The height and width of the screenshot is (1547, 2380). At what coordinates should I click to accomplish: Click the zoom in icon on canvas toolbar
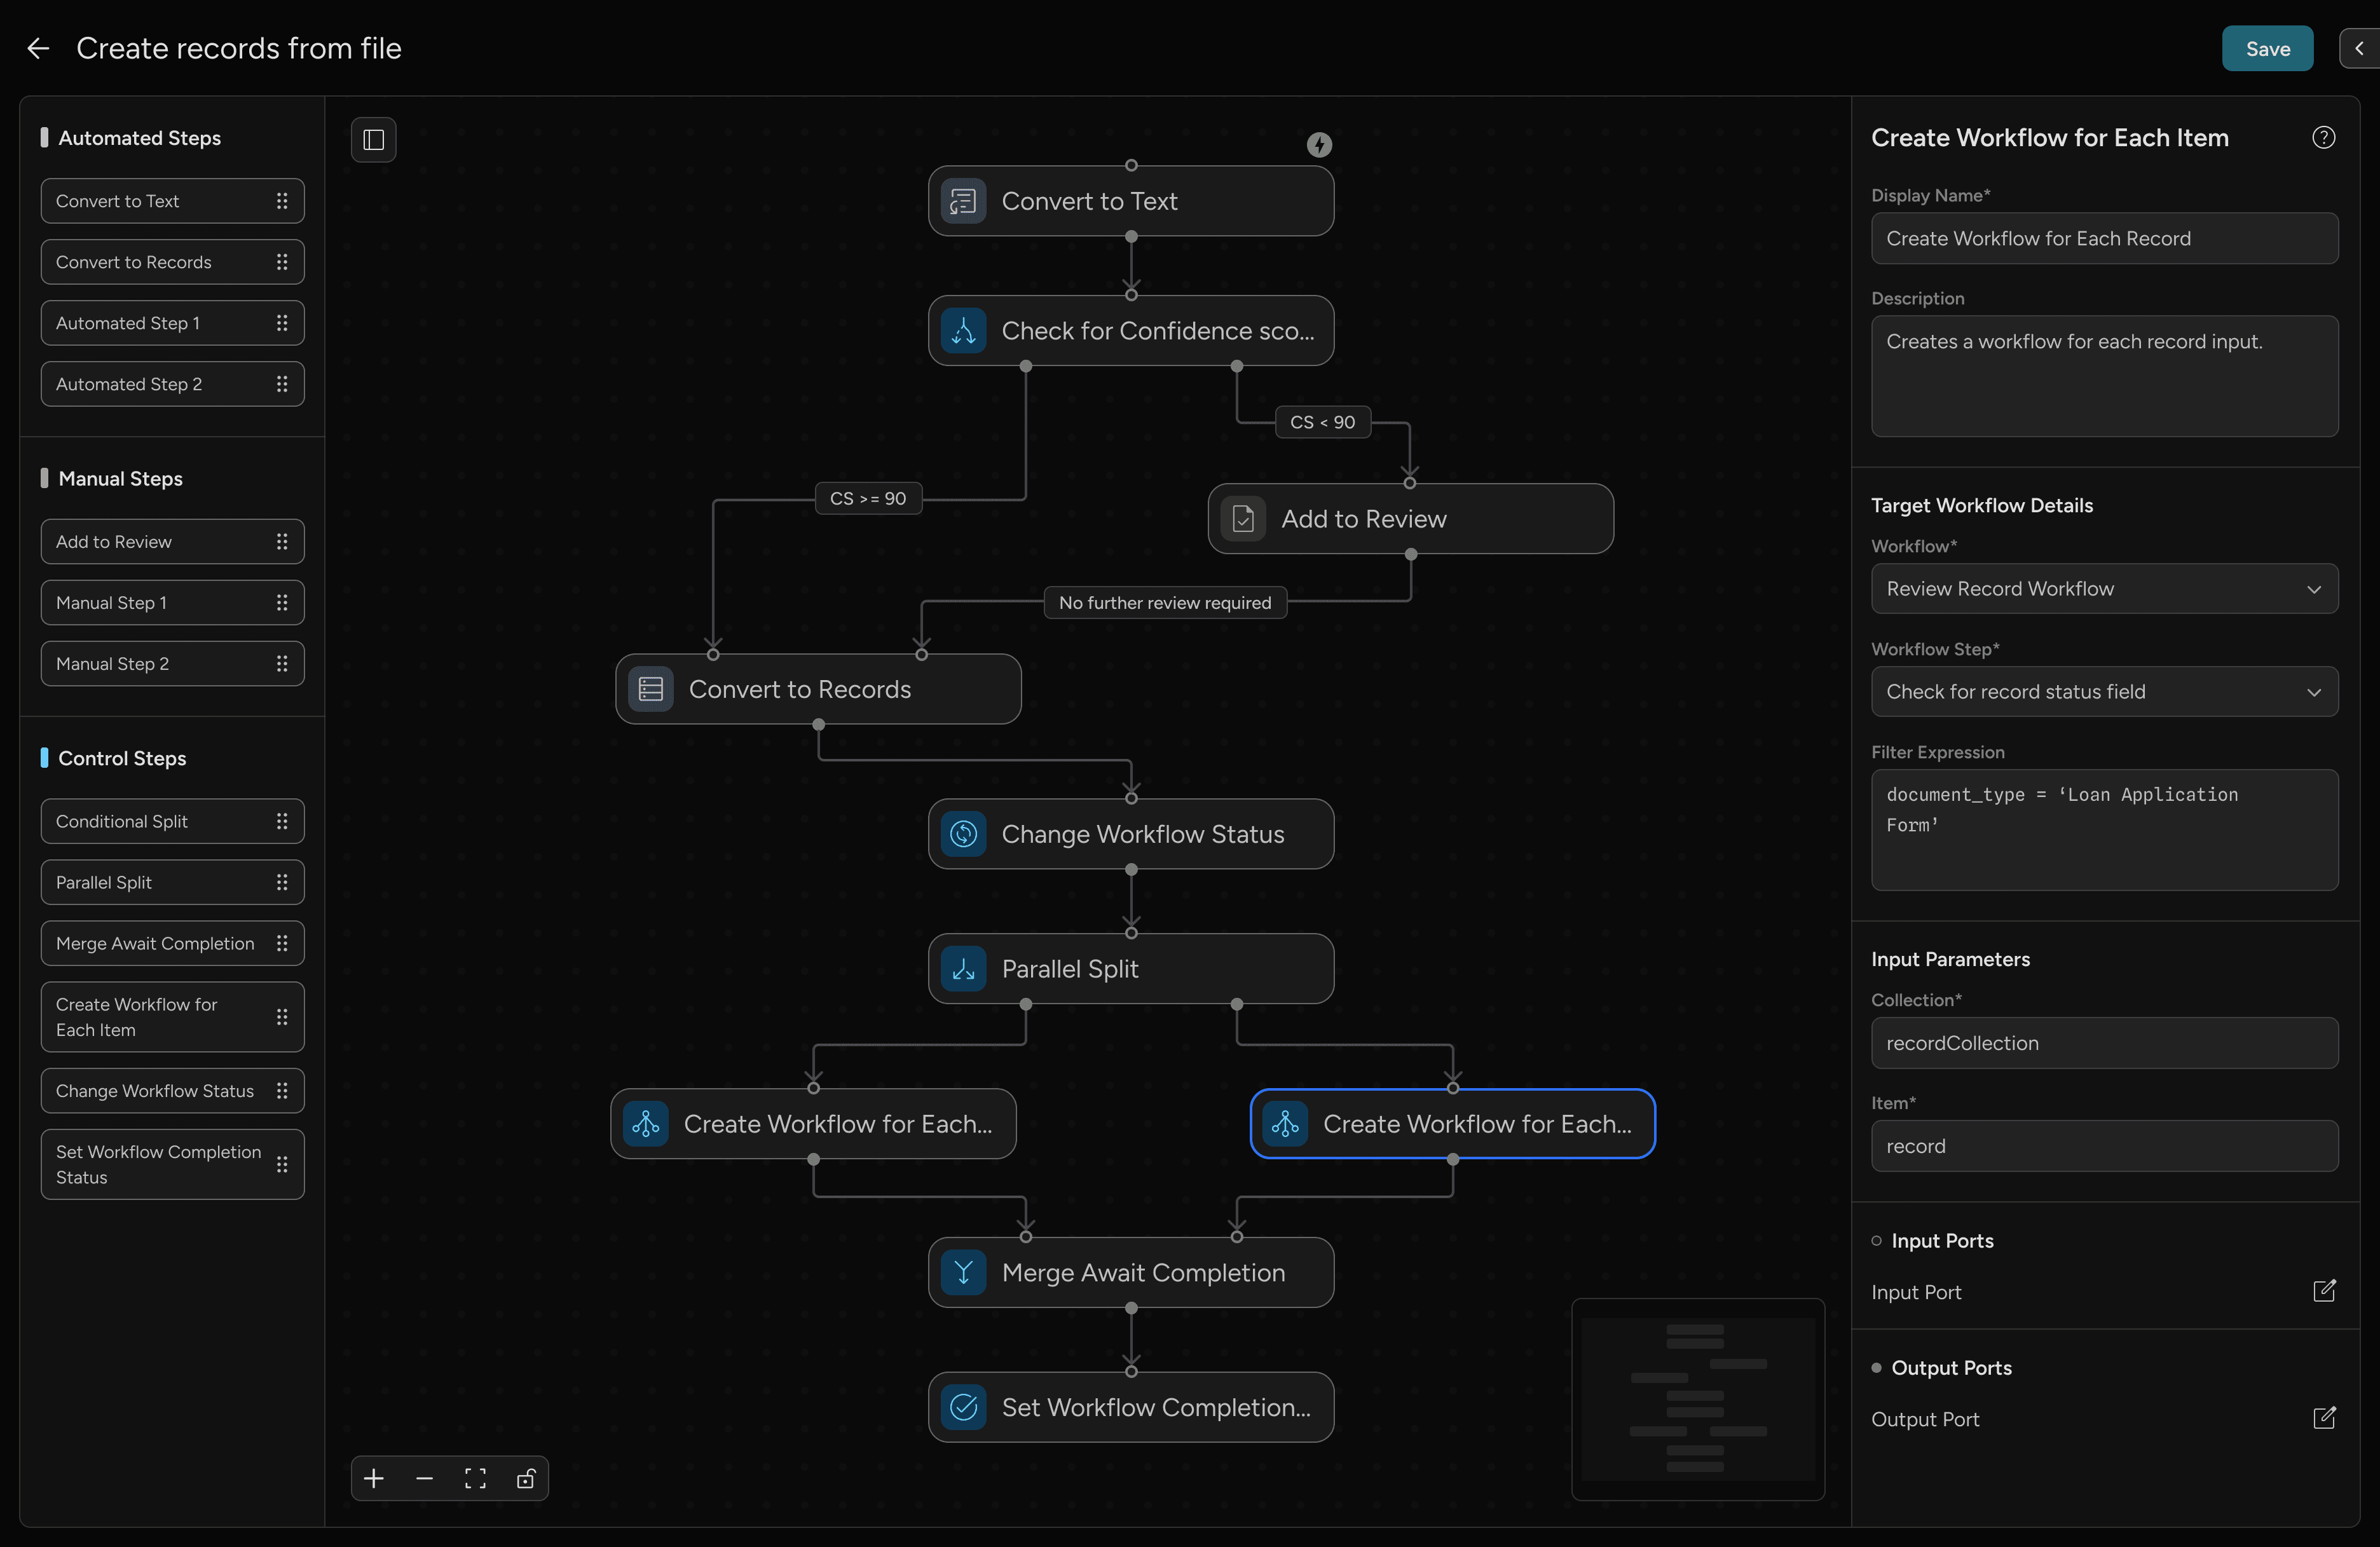[374, 1478]
